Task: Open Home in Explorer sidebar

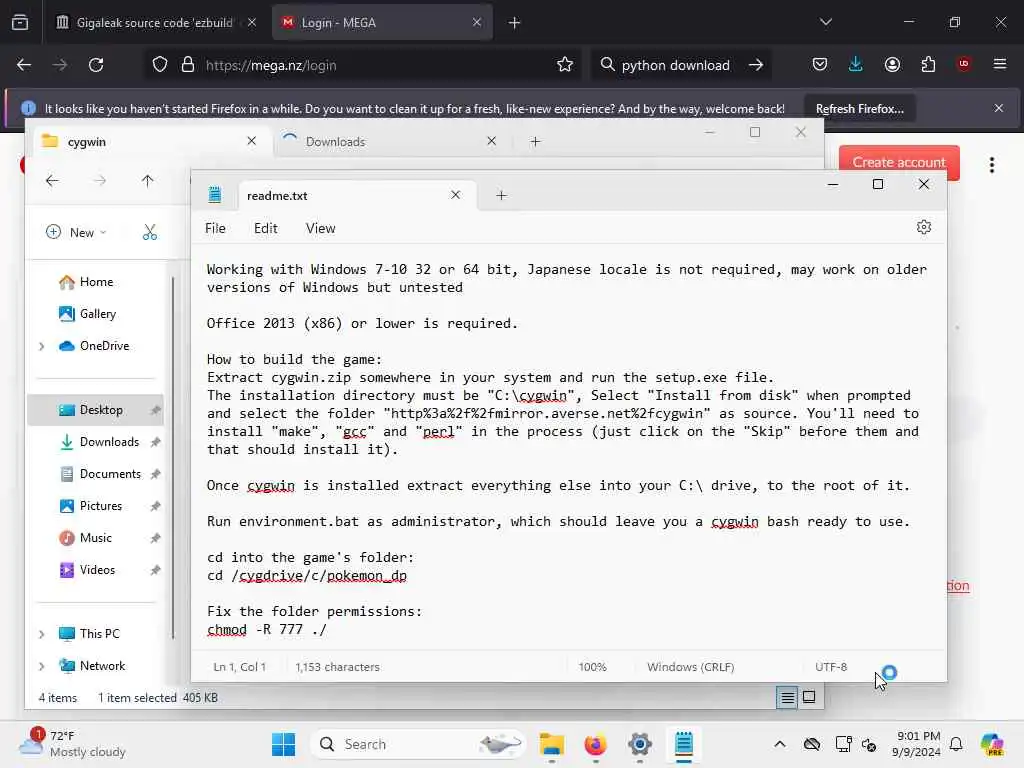Action: coord(95,281)
